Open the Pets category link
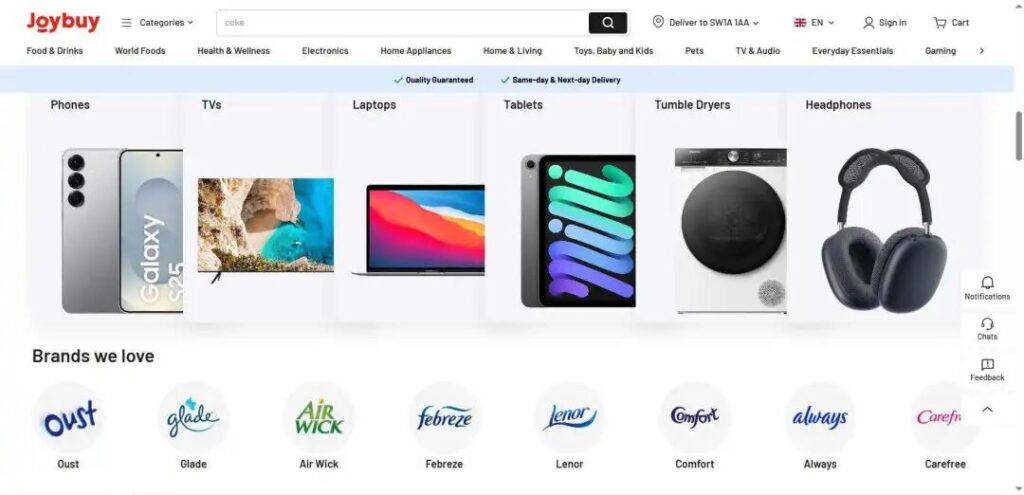 pyautogui.click(x=694, y=51)
